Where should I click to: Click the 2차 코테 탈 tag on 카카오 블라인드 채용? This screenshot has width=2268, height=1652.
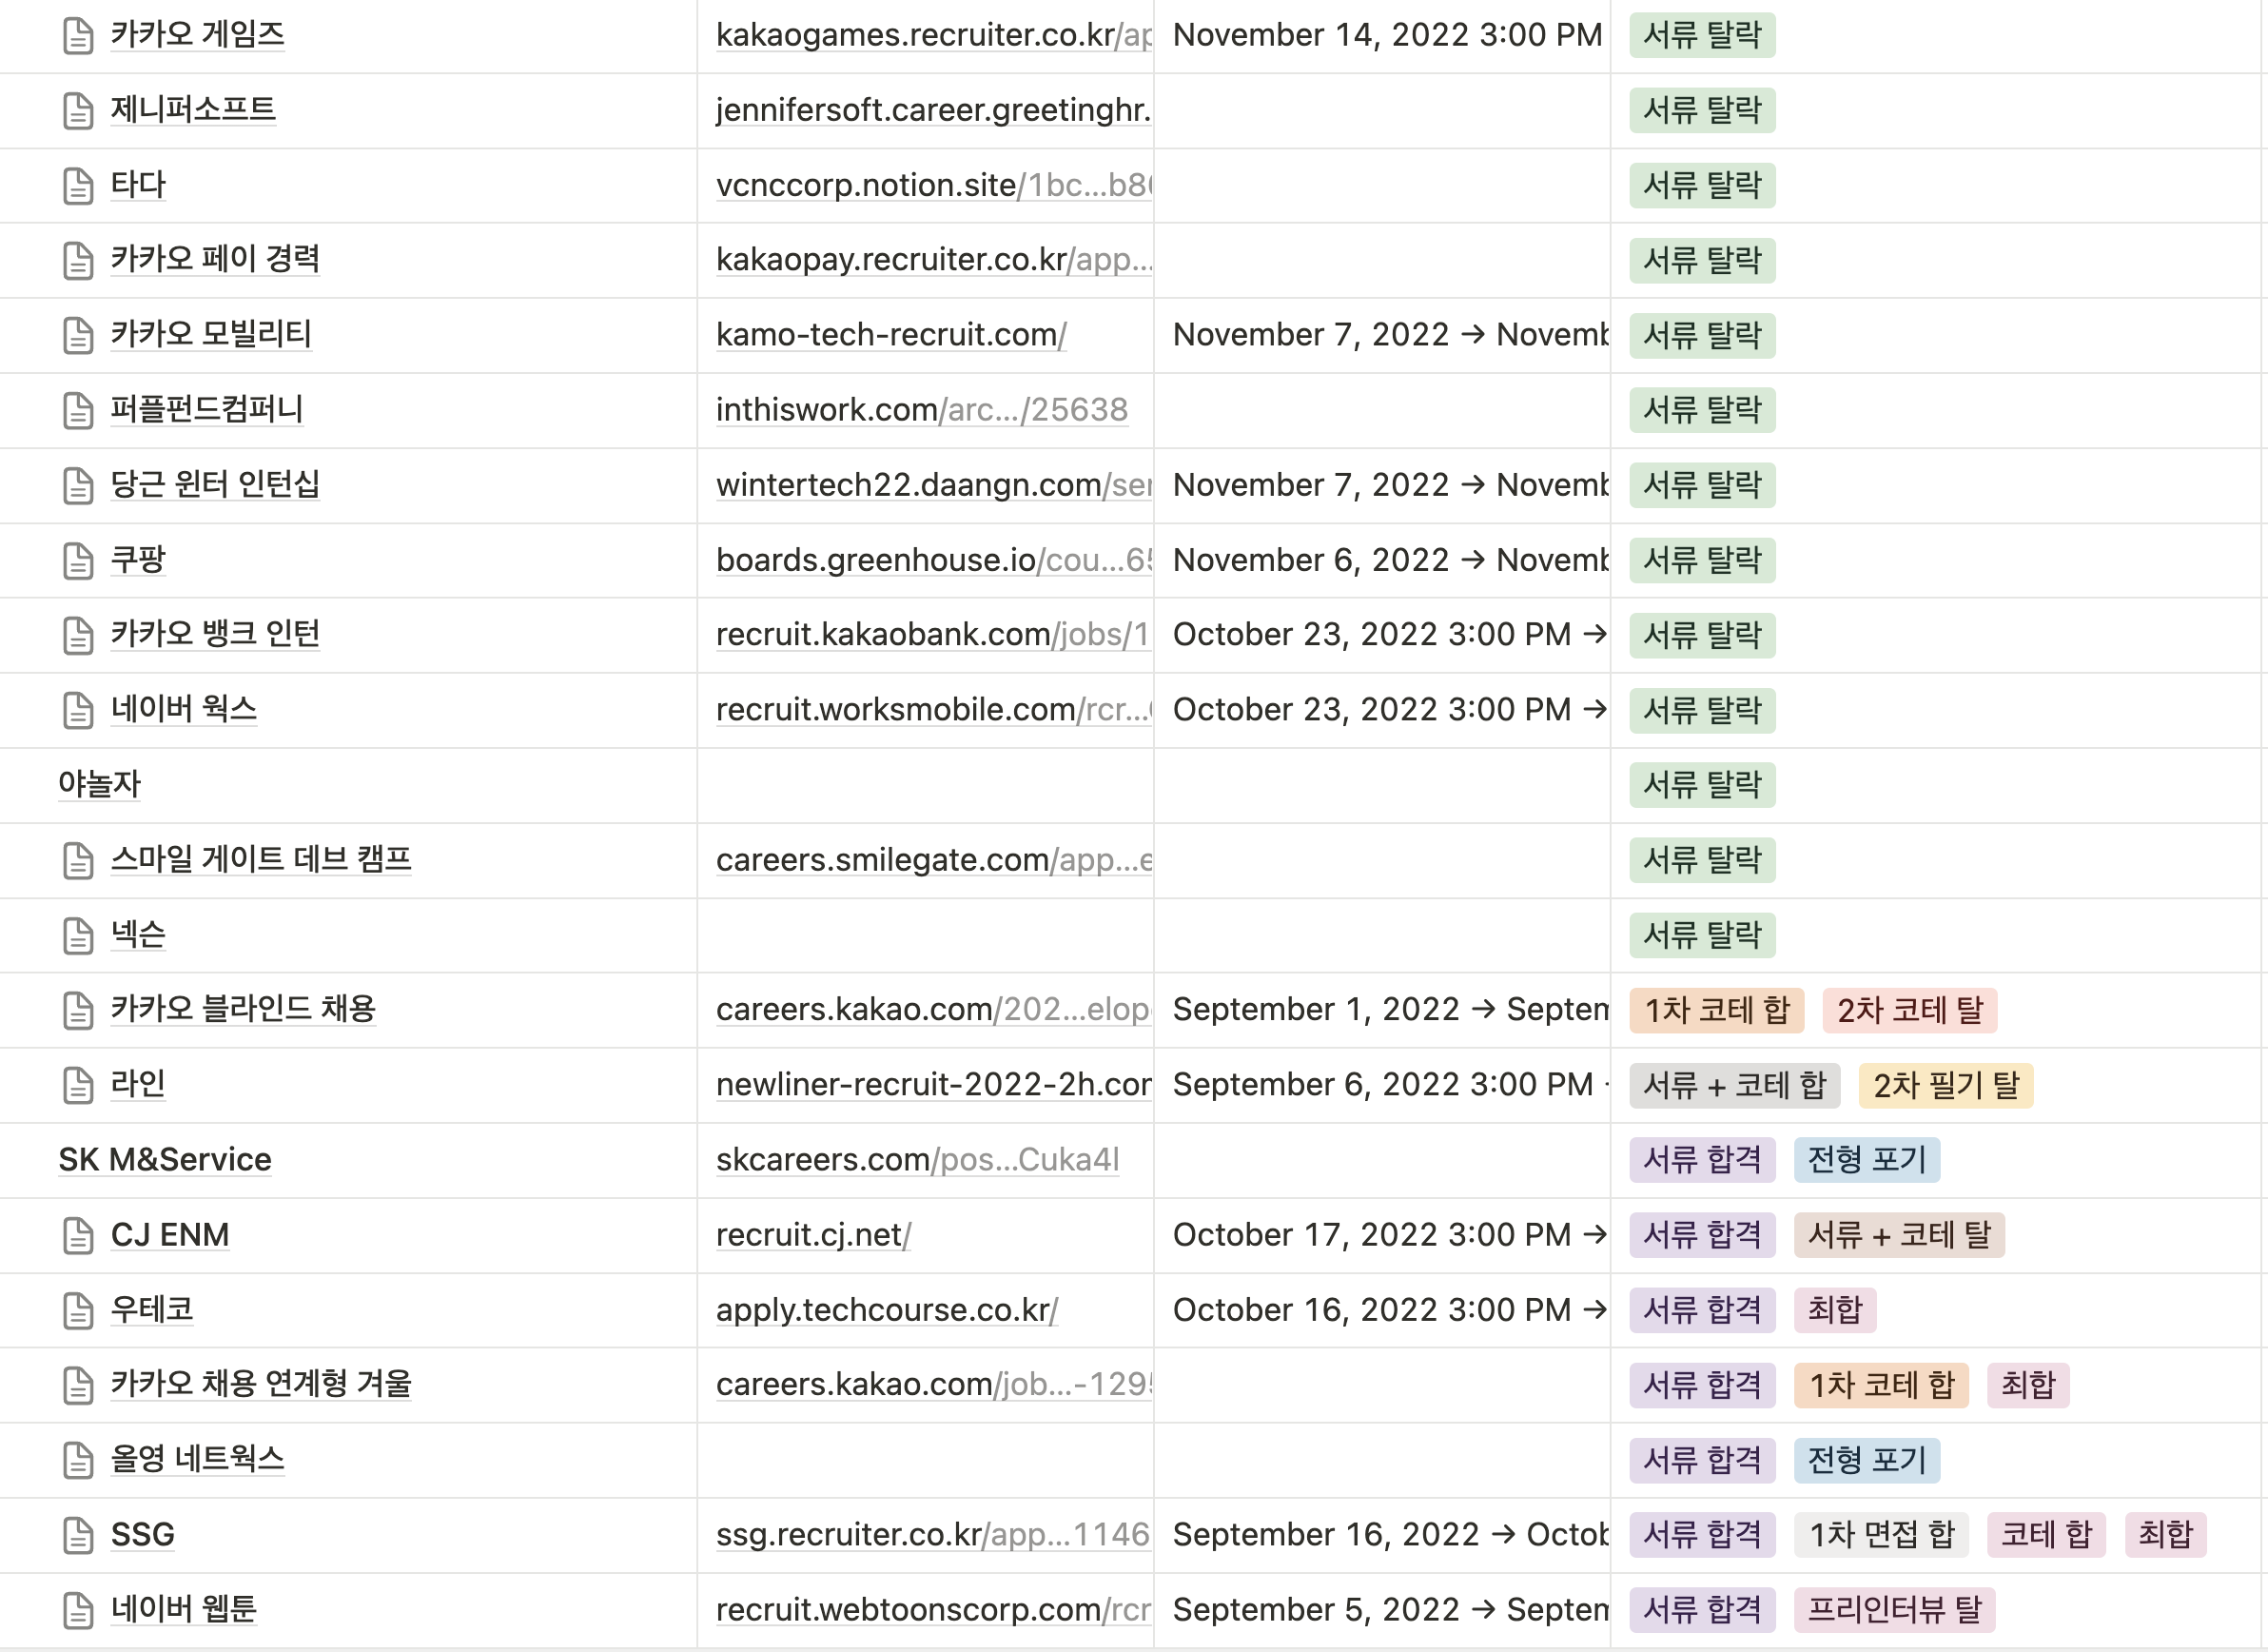pos(1909,1010)
